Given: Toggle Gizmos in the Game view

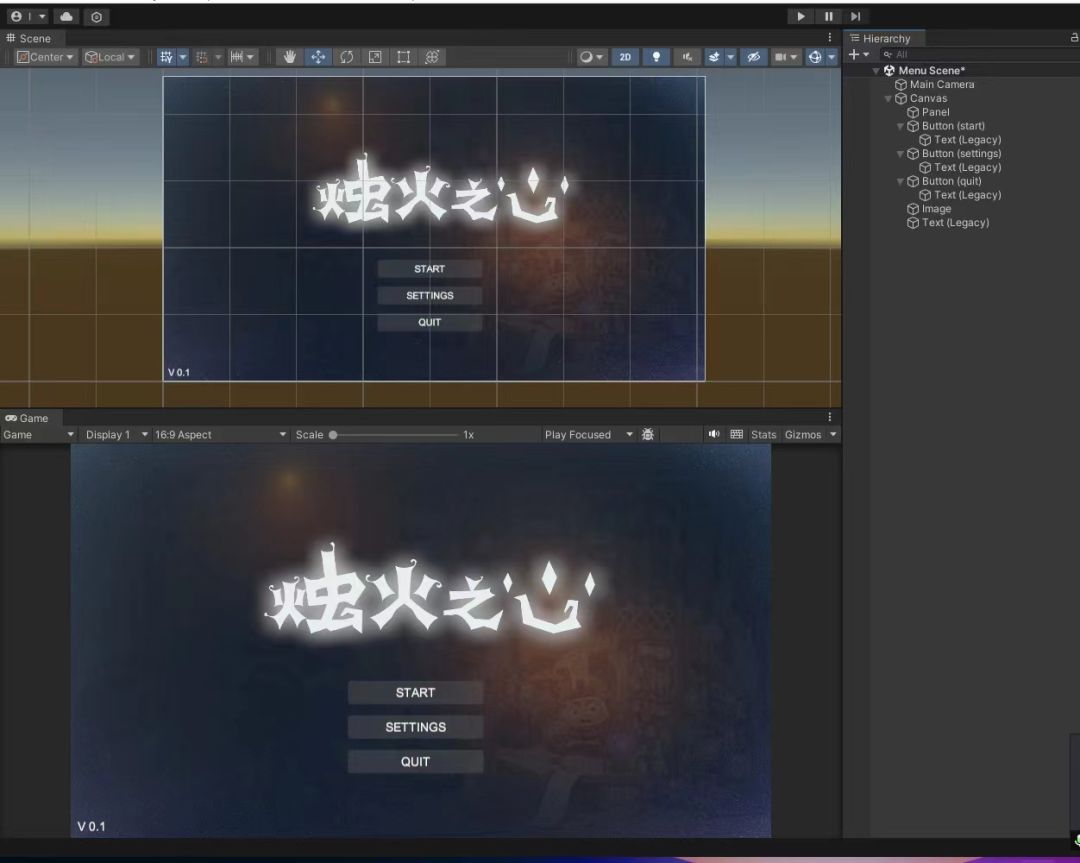Looking at the screenshot, I should click(802, 435).
